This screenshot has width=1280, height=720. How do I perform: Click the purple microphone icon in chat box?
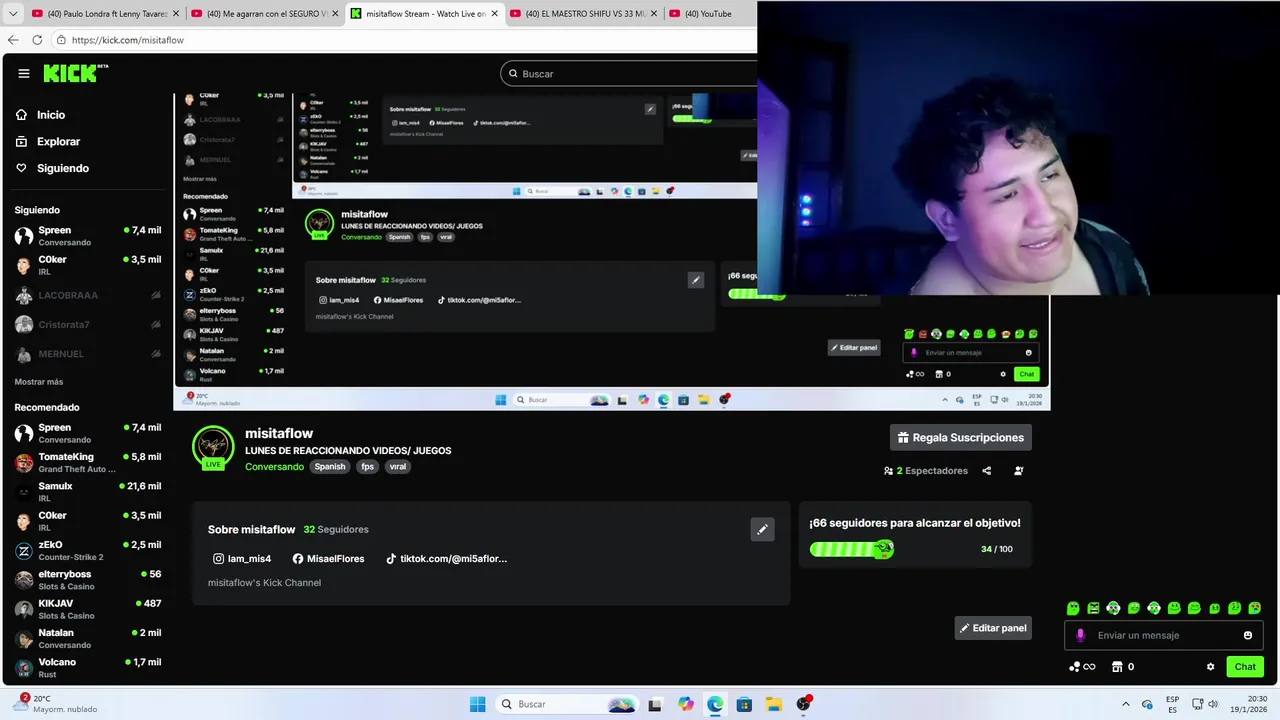click(x=1080, y=635)
